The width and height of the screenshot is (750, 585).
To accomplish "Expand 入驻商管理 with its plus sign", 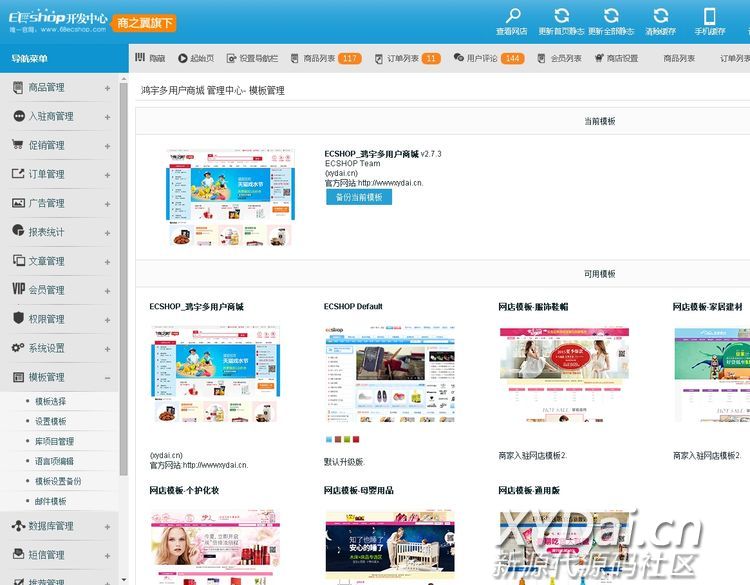I will [x=108, y=117].
